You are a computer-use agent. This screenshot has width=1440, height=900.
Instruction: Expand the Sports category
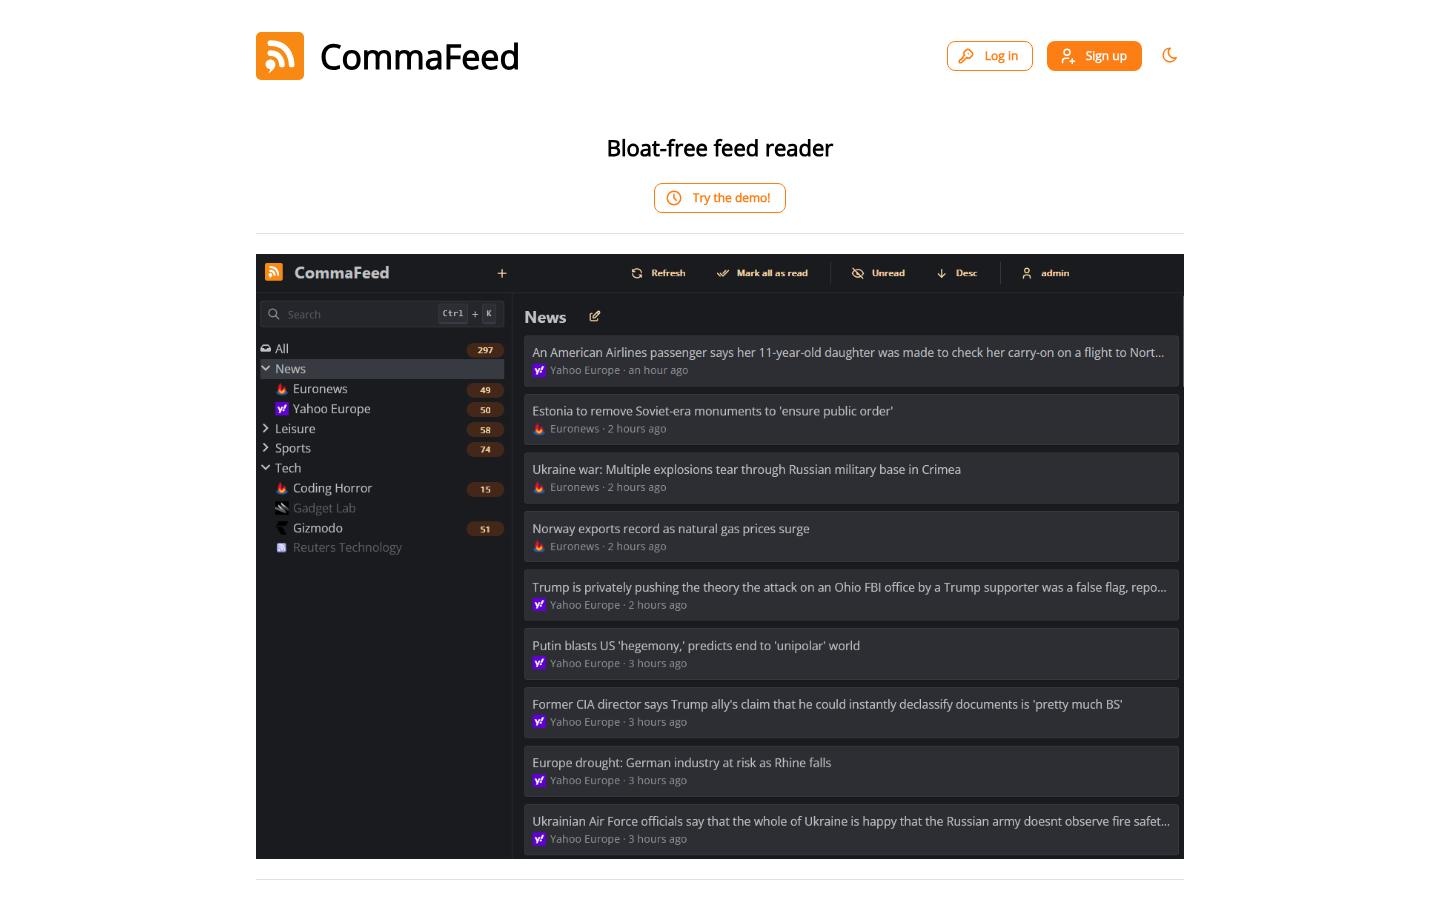(266, 448)
